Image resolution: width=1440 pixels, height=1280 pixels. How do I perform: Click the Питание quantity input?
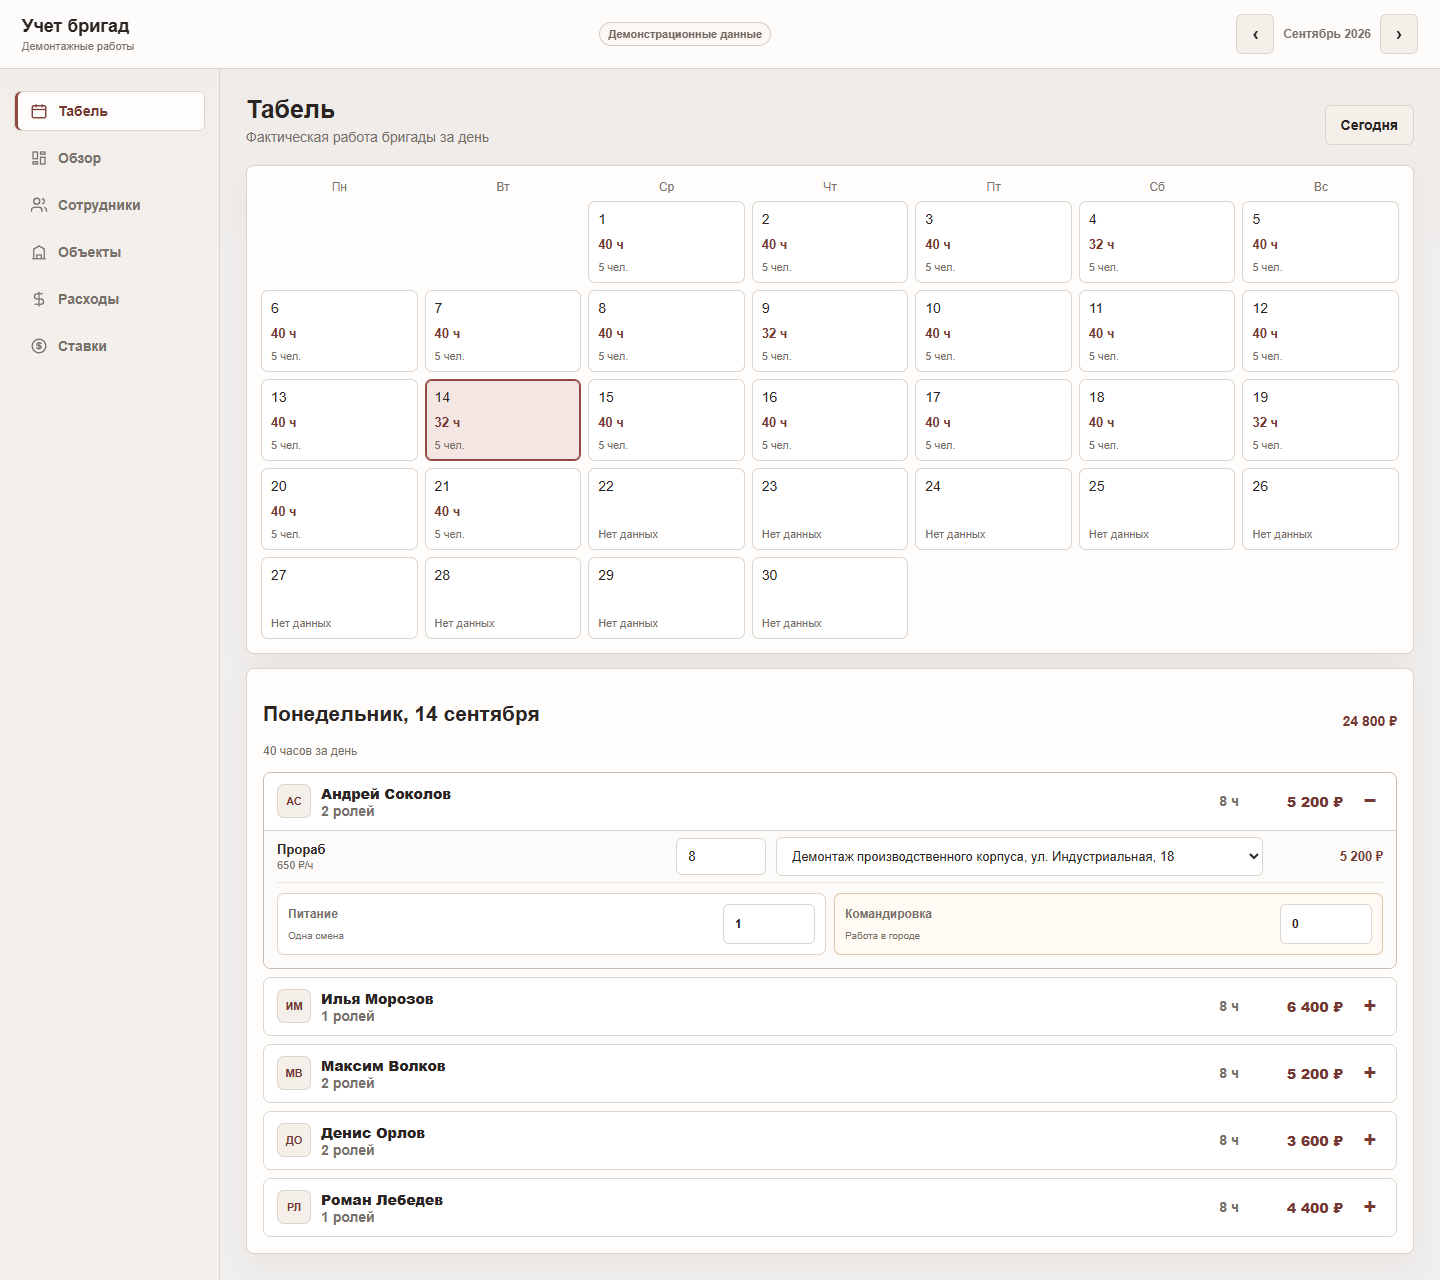(769, 924)
